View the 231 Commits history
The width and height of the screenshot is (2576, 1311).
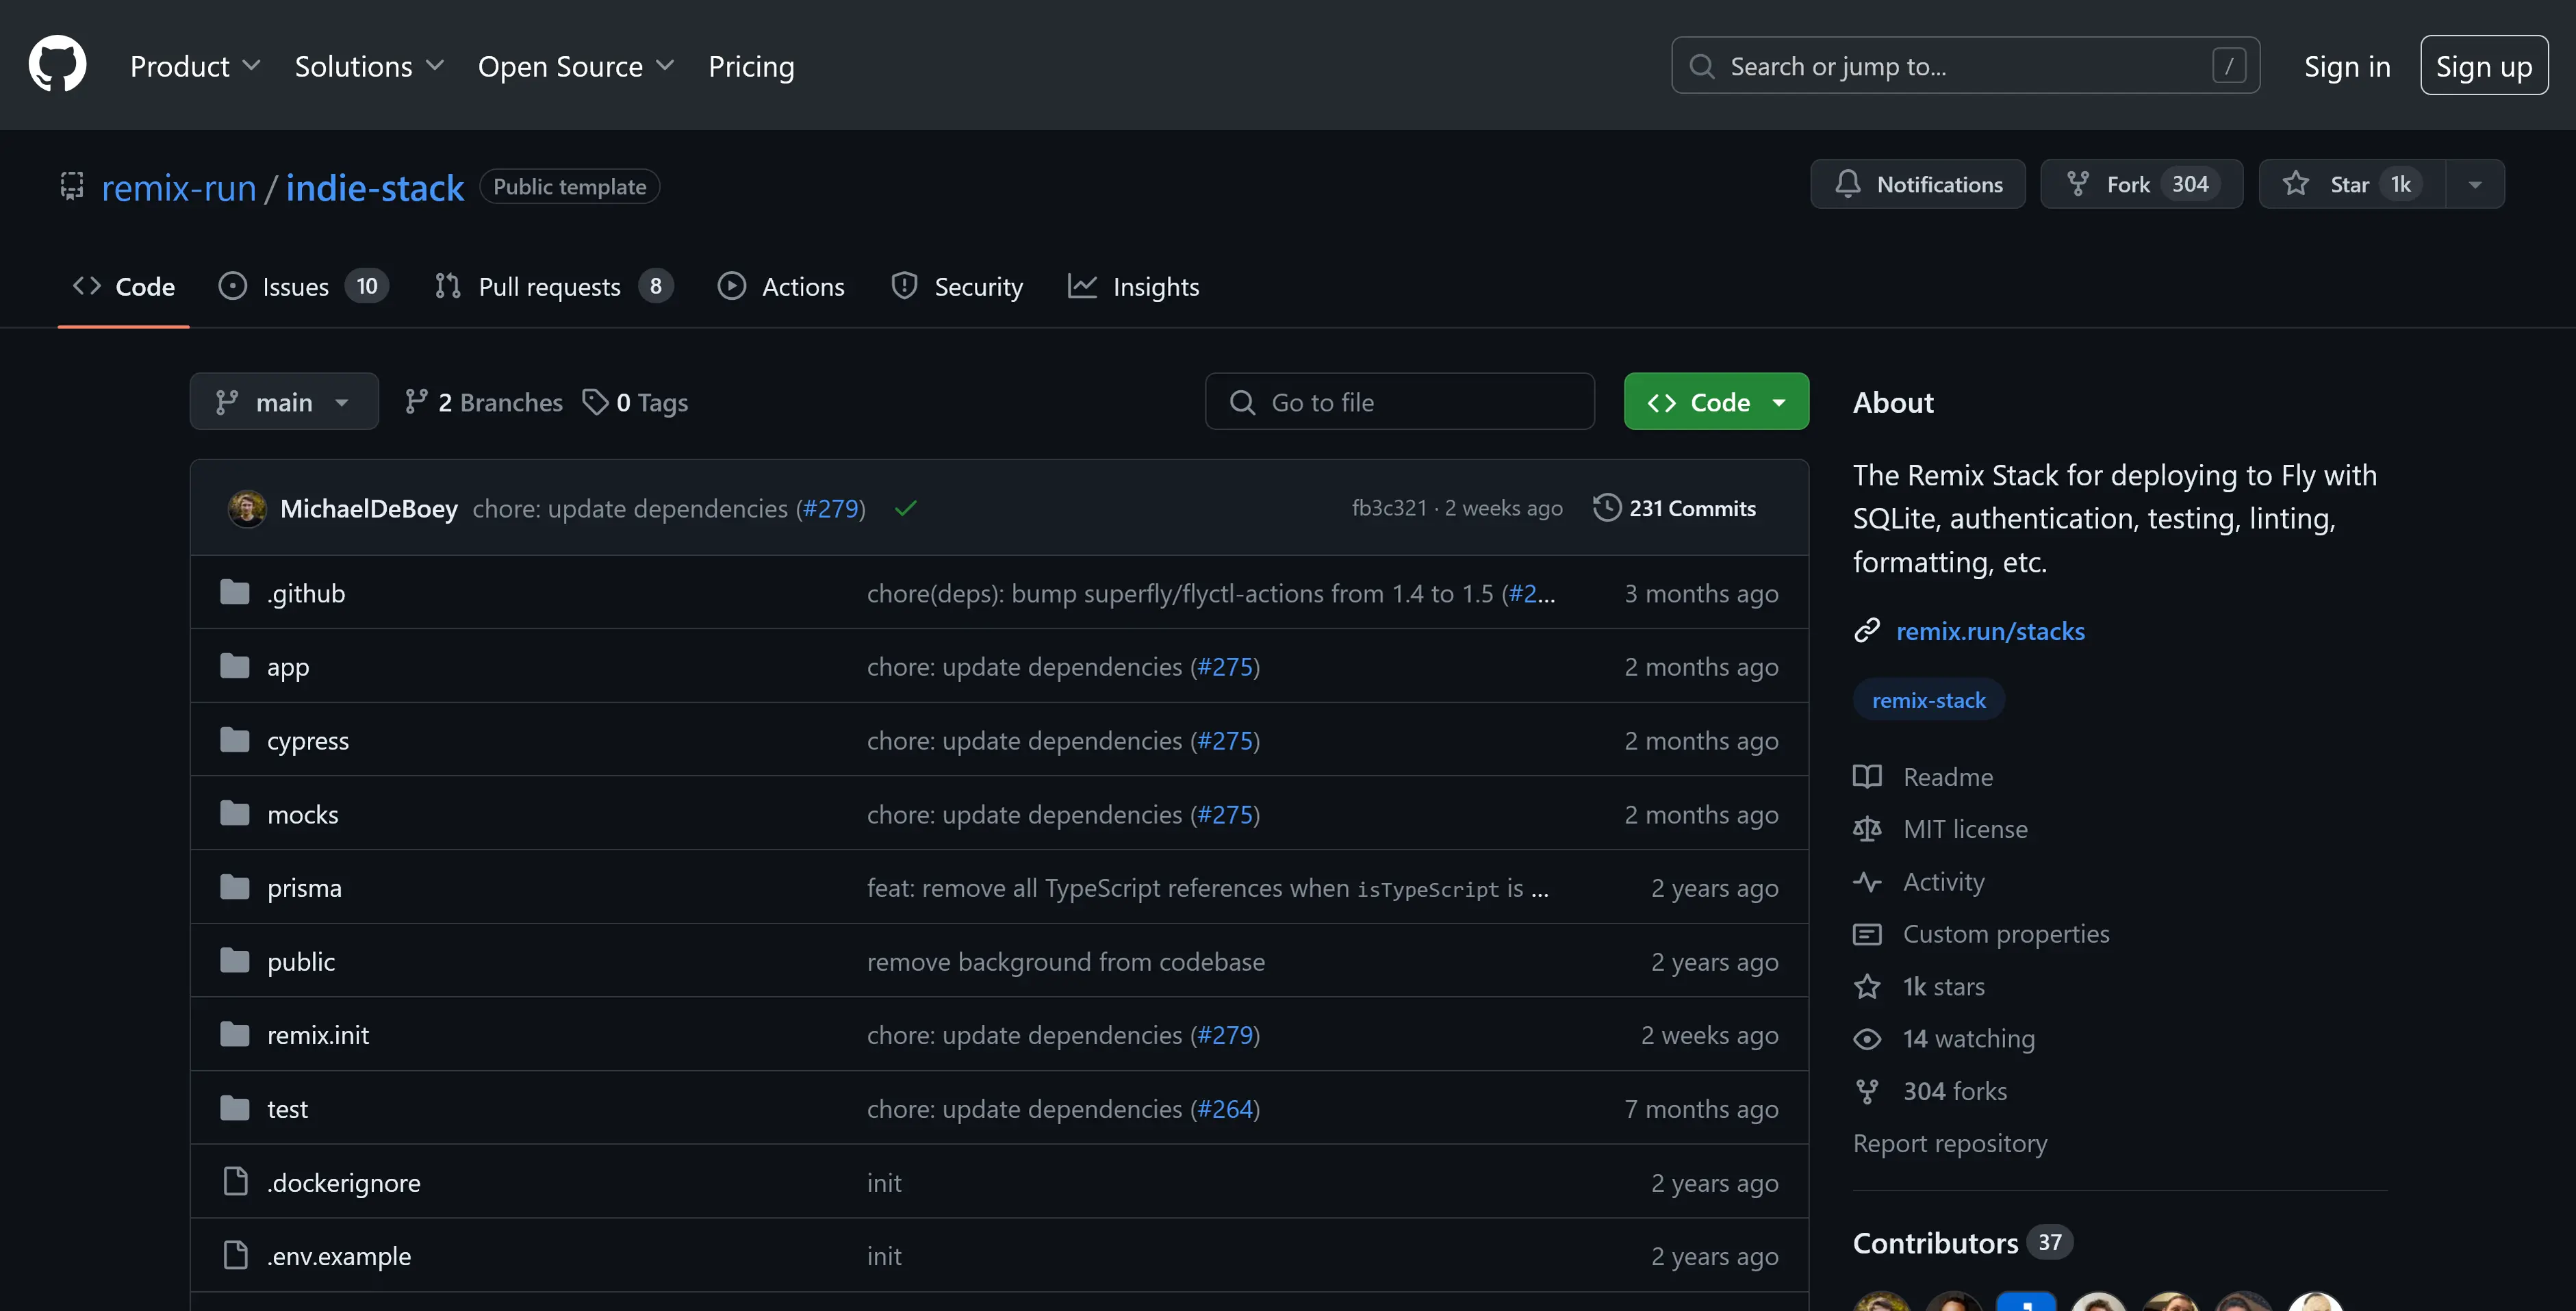(x=1674, y=508)
